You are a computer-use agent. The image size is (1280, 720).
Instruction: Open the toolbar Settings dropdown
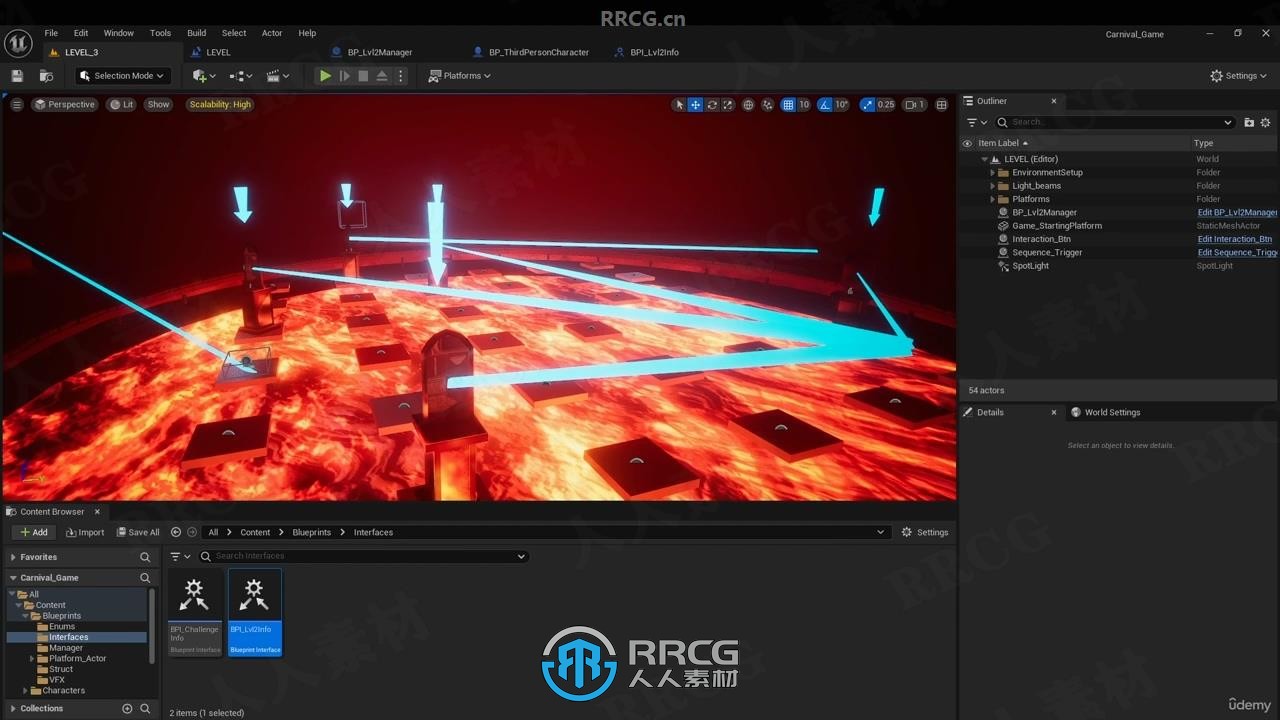pyautogui.click(x=1238, y=76)
